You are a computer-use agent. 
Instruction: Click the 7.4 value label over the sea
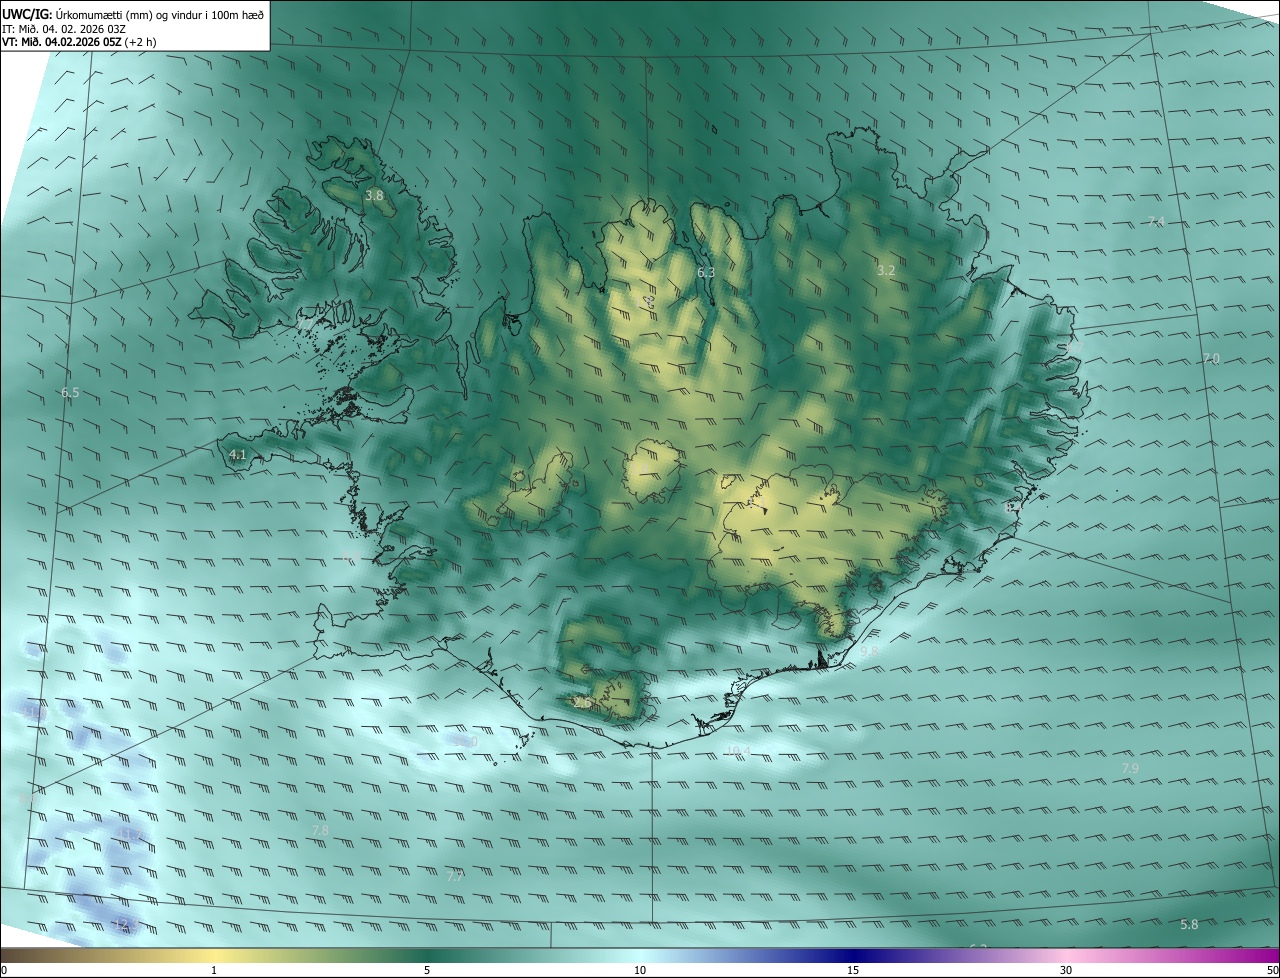(x=1156, y=221)
